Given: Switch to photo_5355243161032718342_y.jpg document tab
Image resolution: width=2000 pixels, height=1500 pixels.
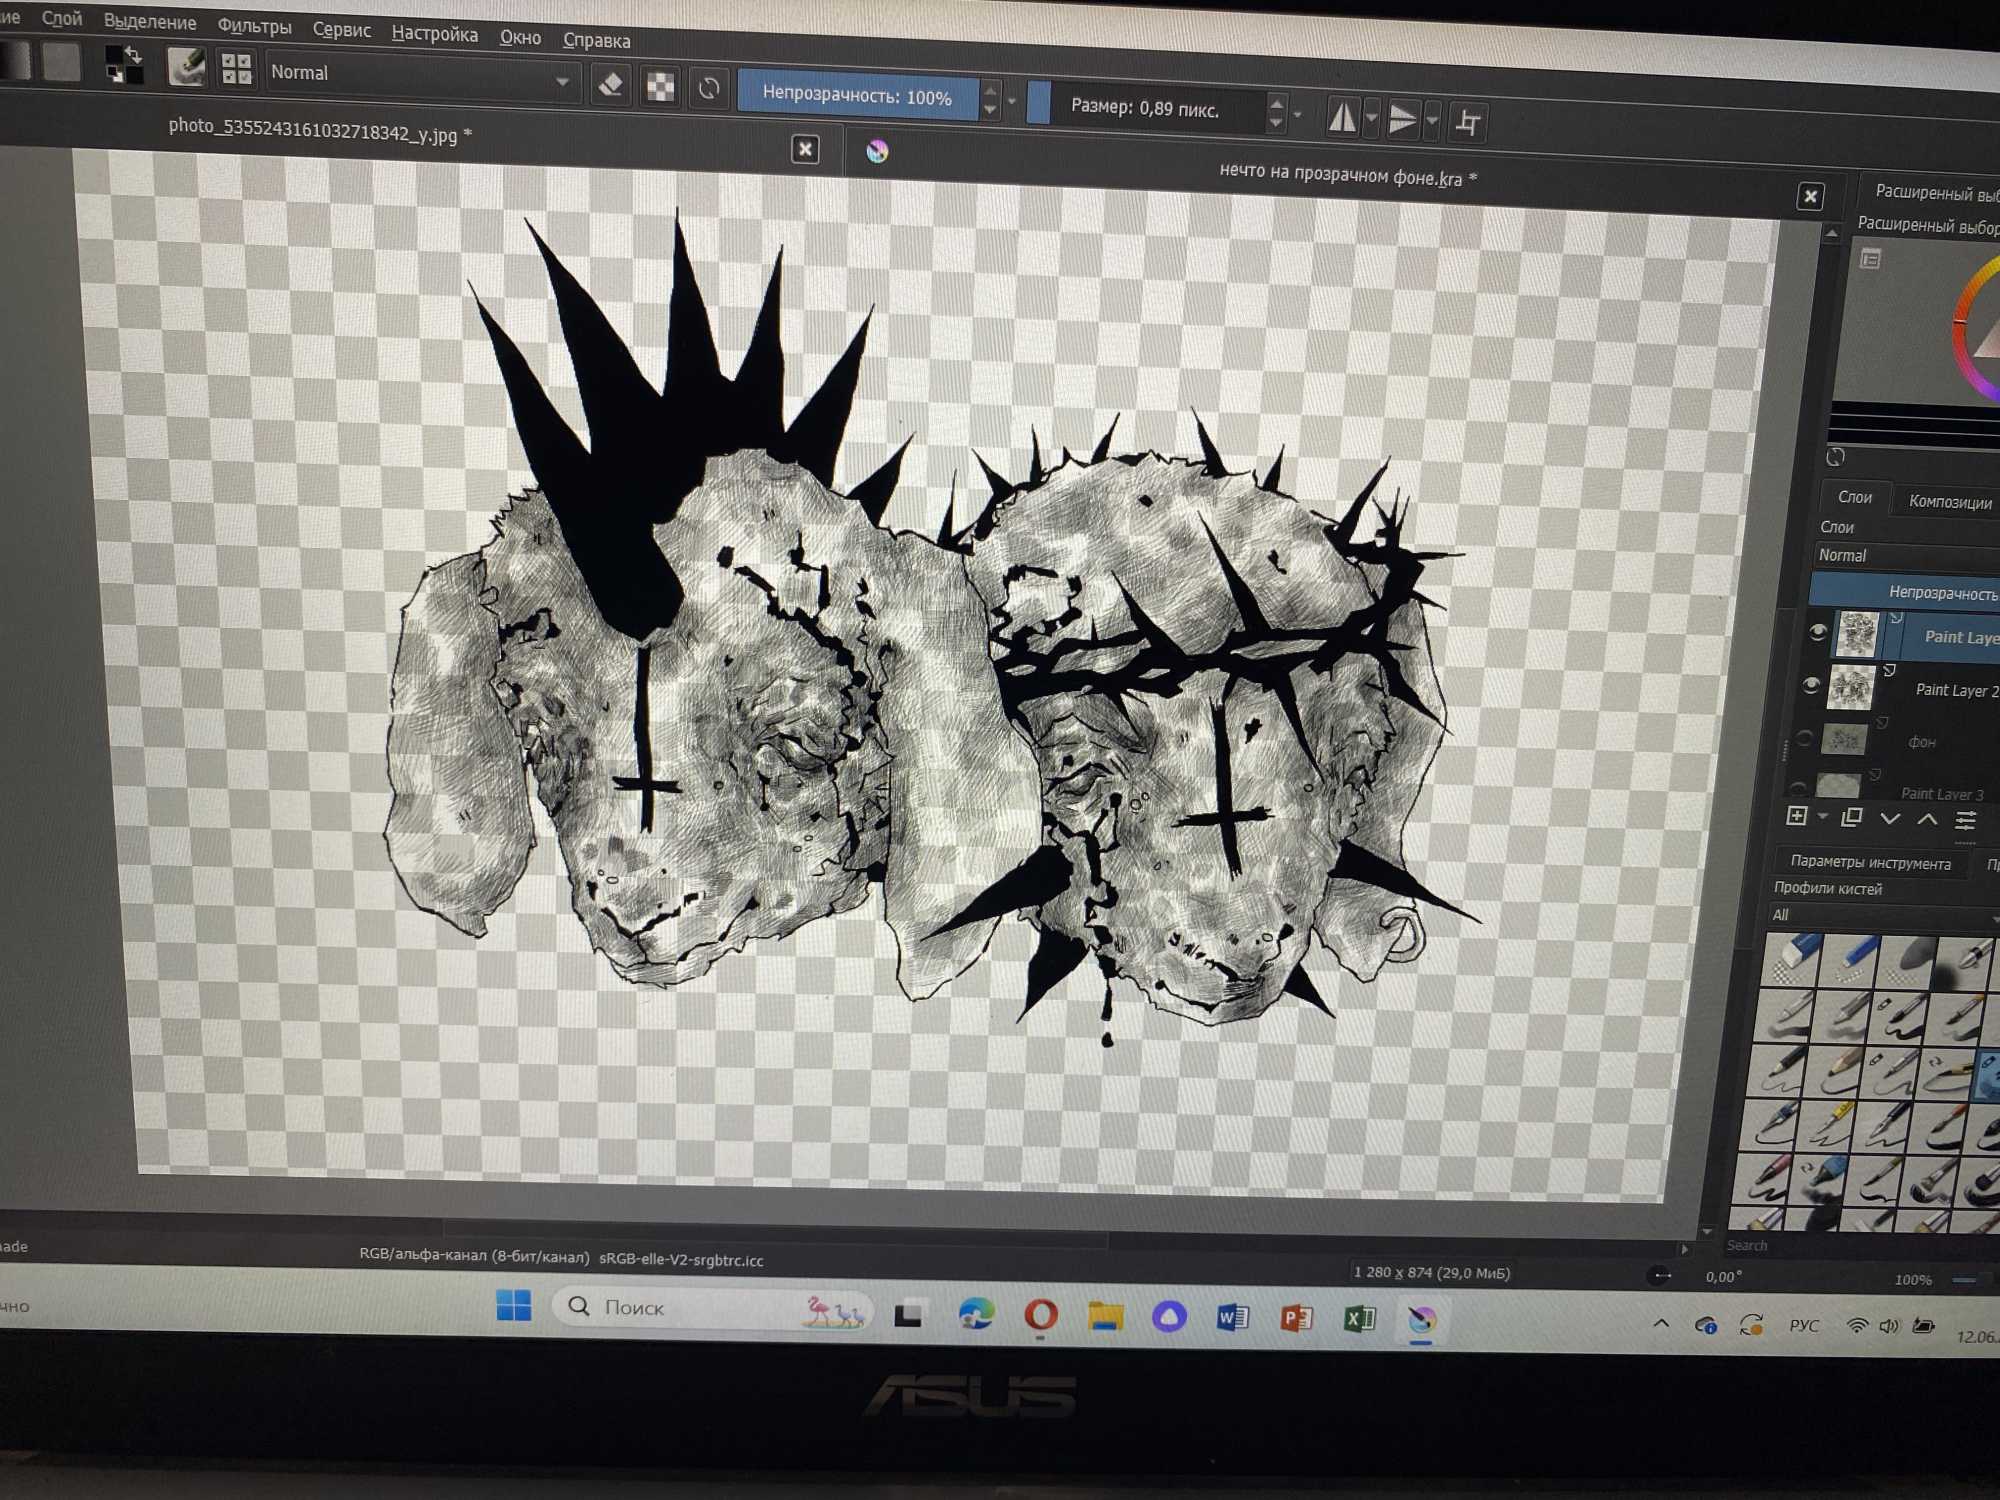Looking at the screenshot, I should pos(320,130).
